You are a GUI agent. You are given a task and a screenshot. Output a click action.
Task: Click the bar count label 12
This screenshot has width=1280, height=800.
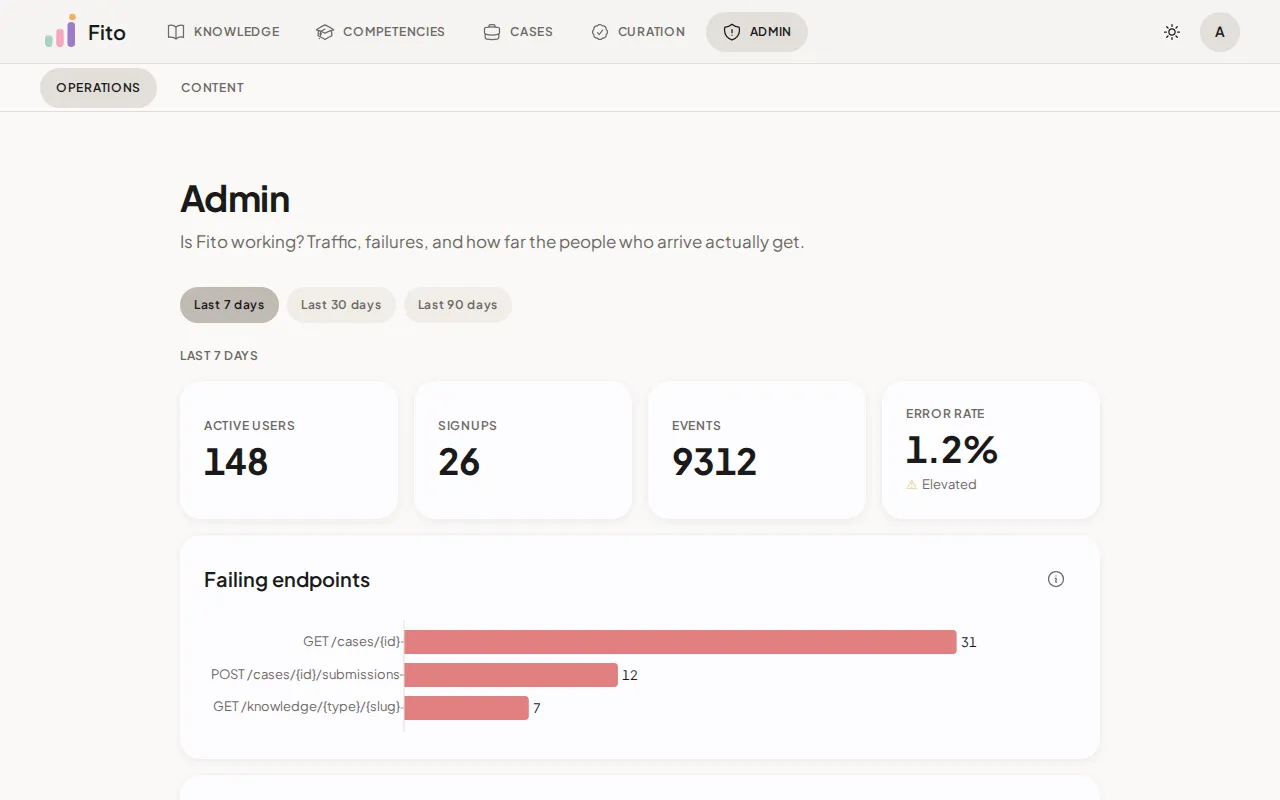630,675
